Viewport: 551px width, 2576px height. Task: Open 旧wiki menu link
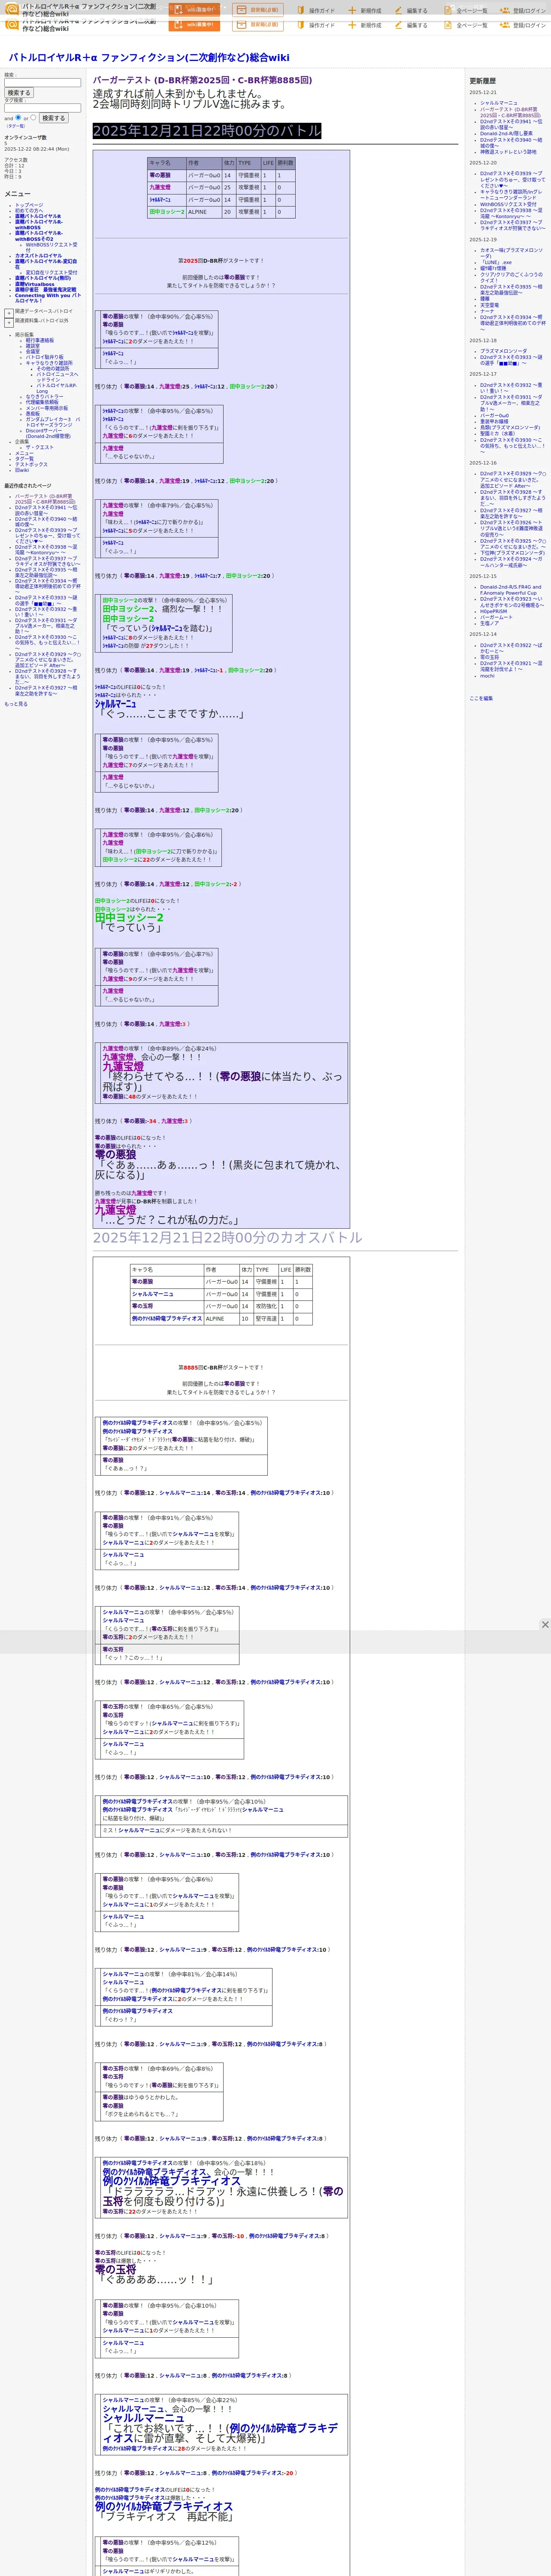tap(22, 470)
